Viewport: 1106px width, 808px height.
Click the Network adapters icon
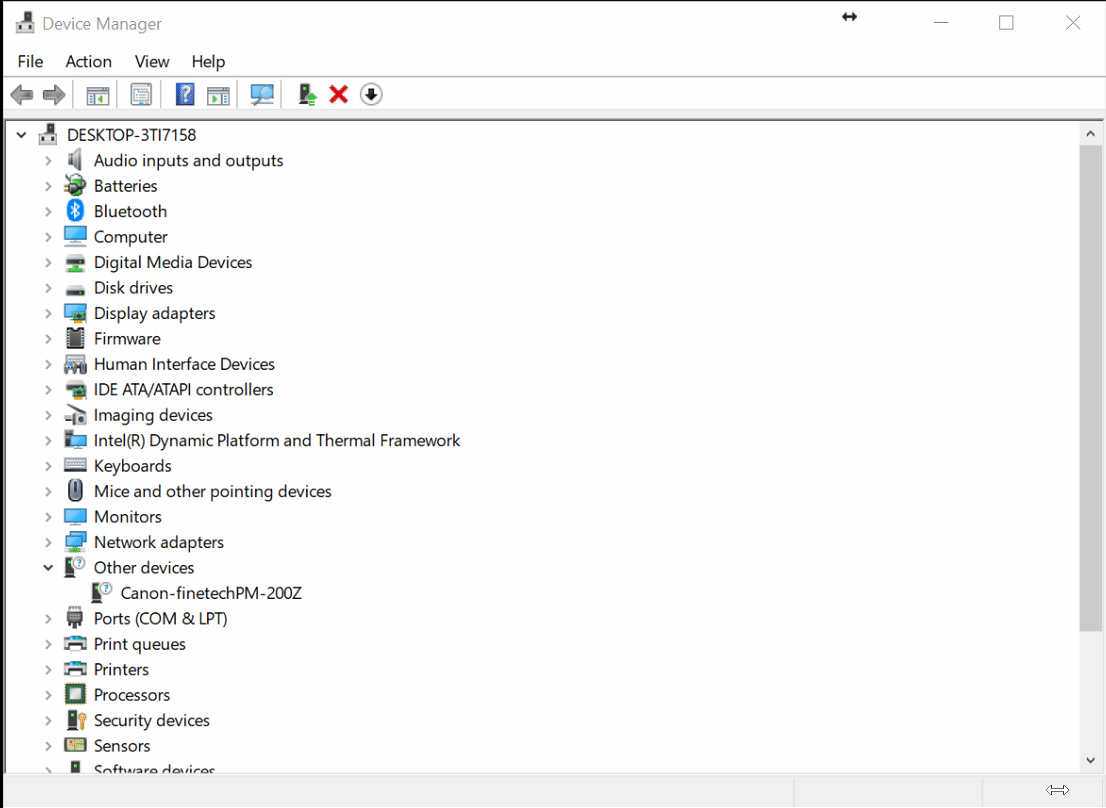click(75, 541)
